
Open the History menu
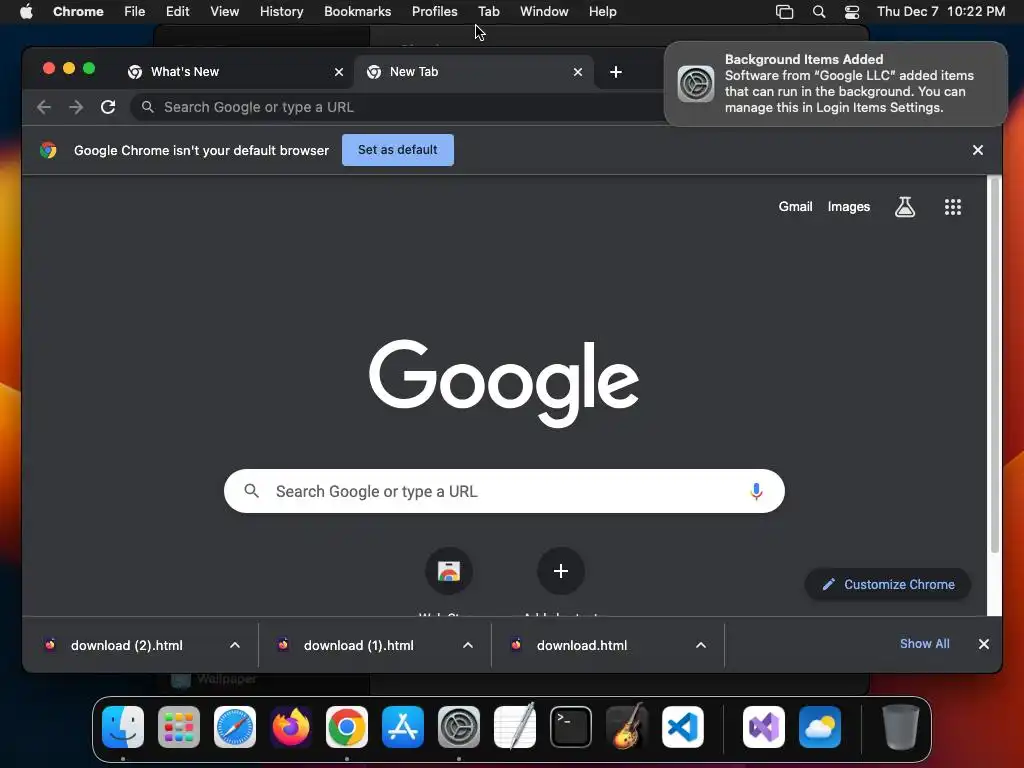[281, 12]
